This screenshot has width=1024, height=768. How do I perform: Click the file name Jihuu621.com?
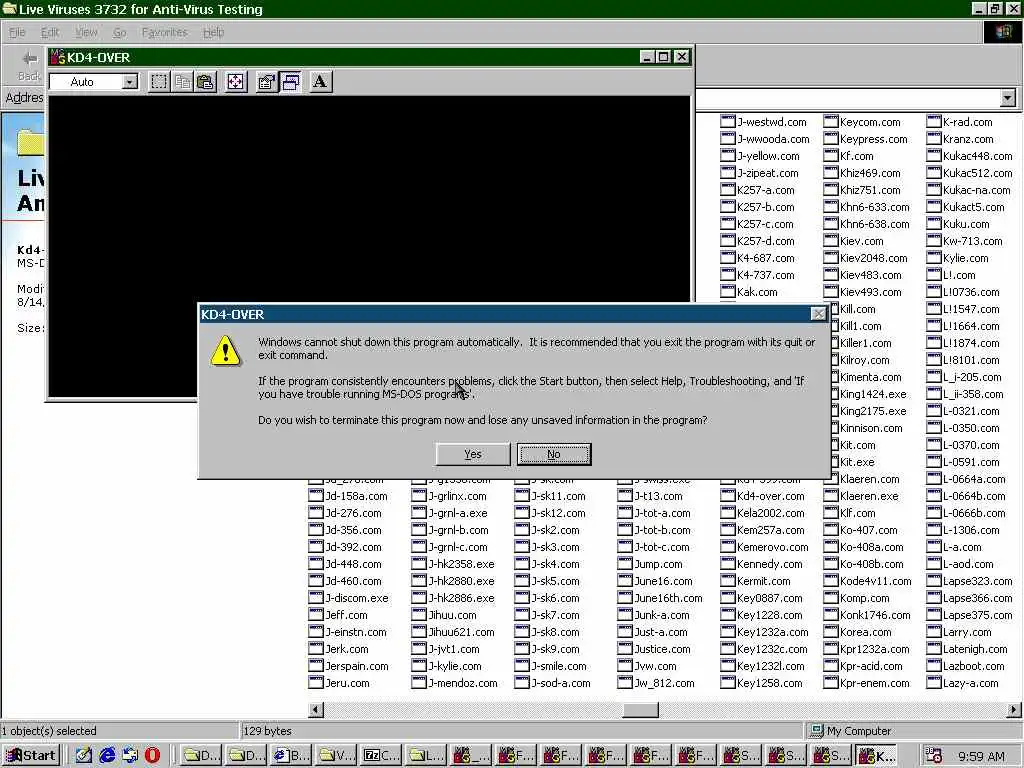point(462,632)
